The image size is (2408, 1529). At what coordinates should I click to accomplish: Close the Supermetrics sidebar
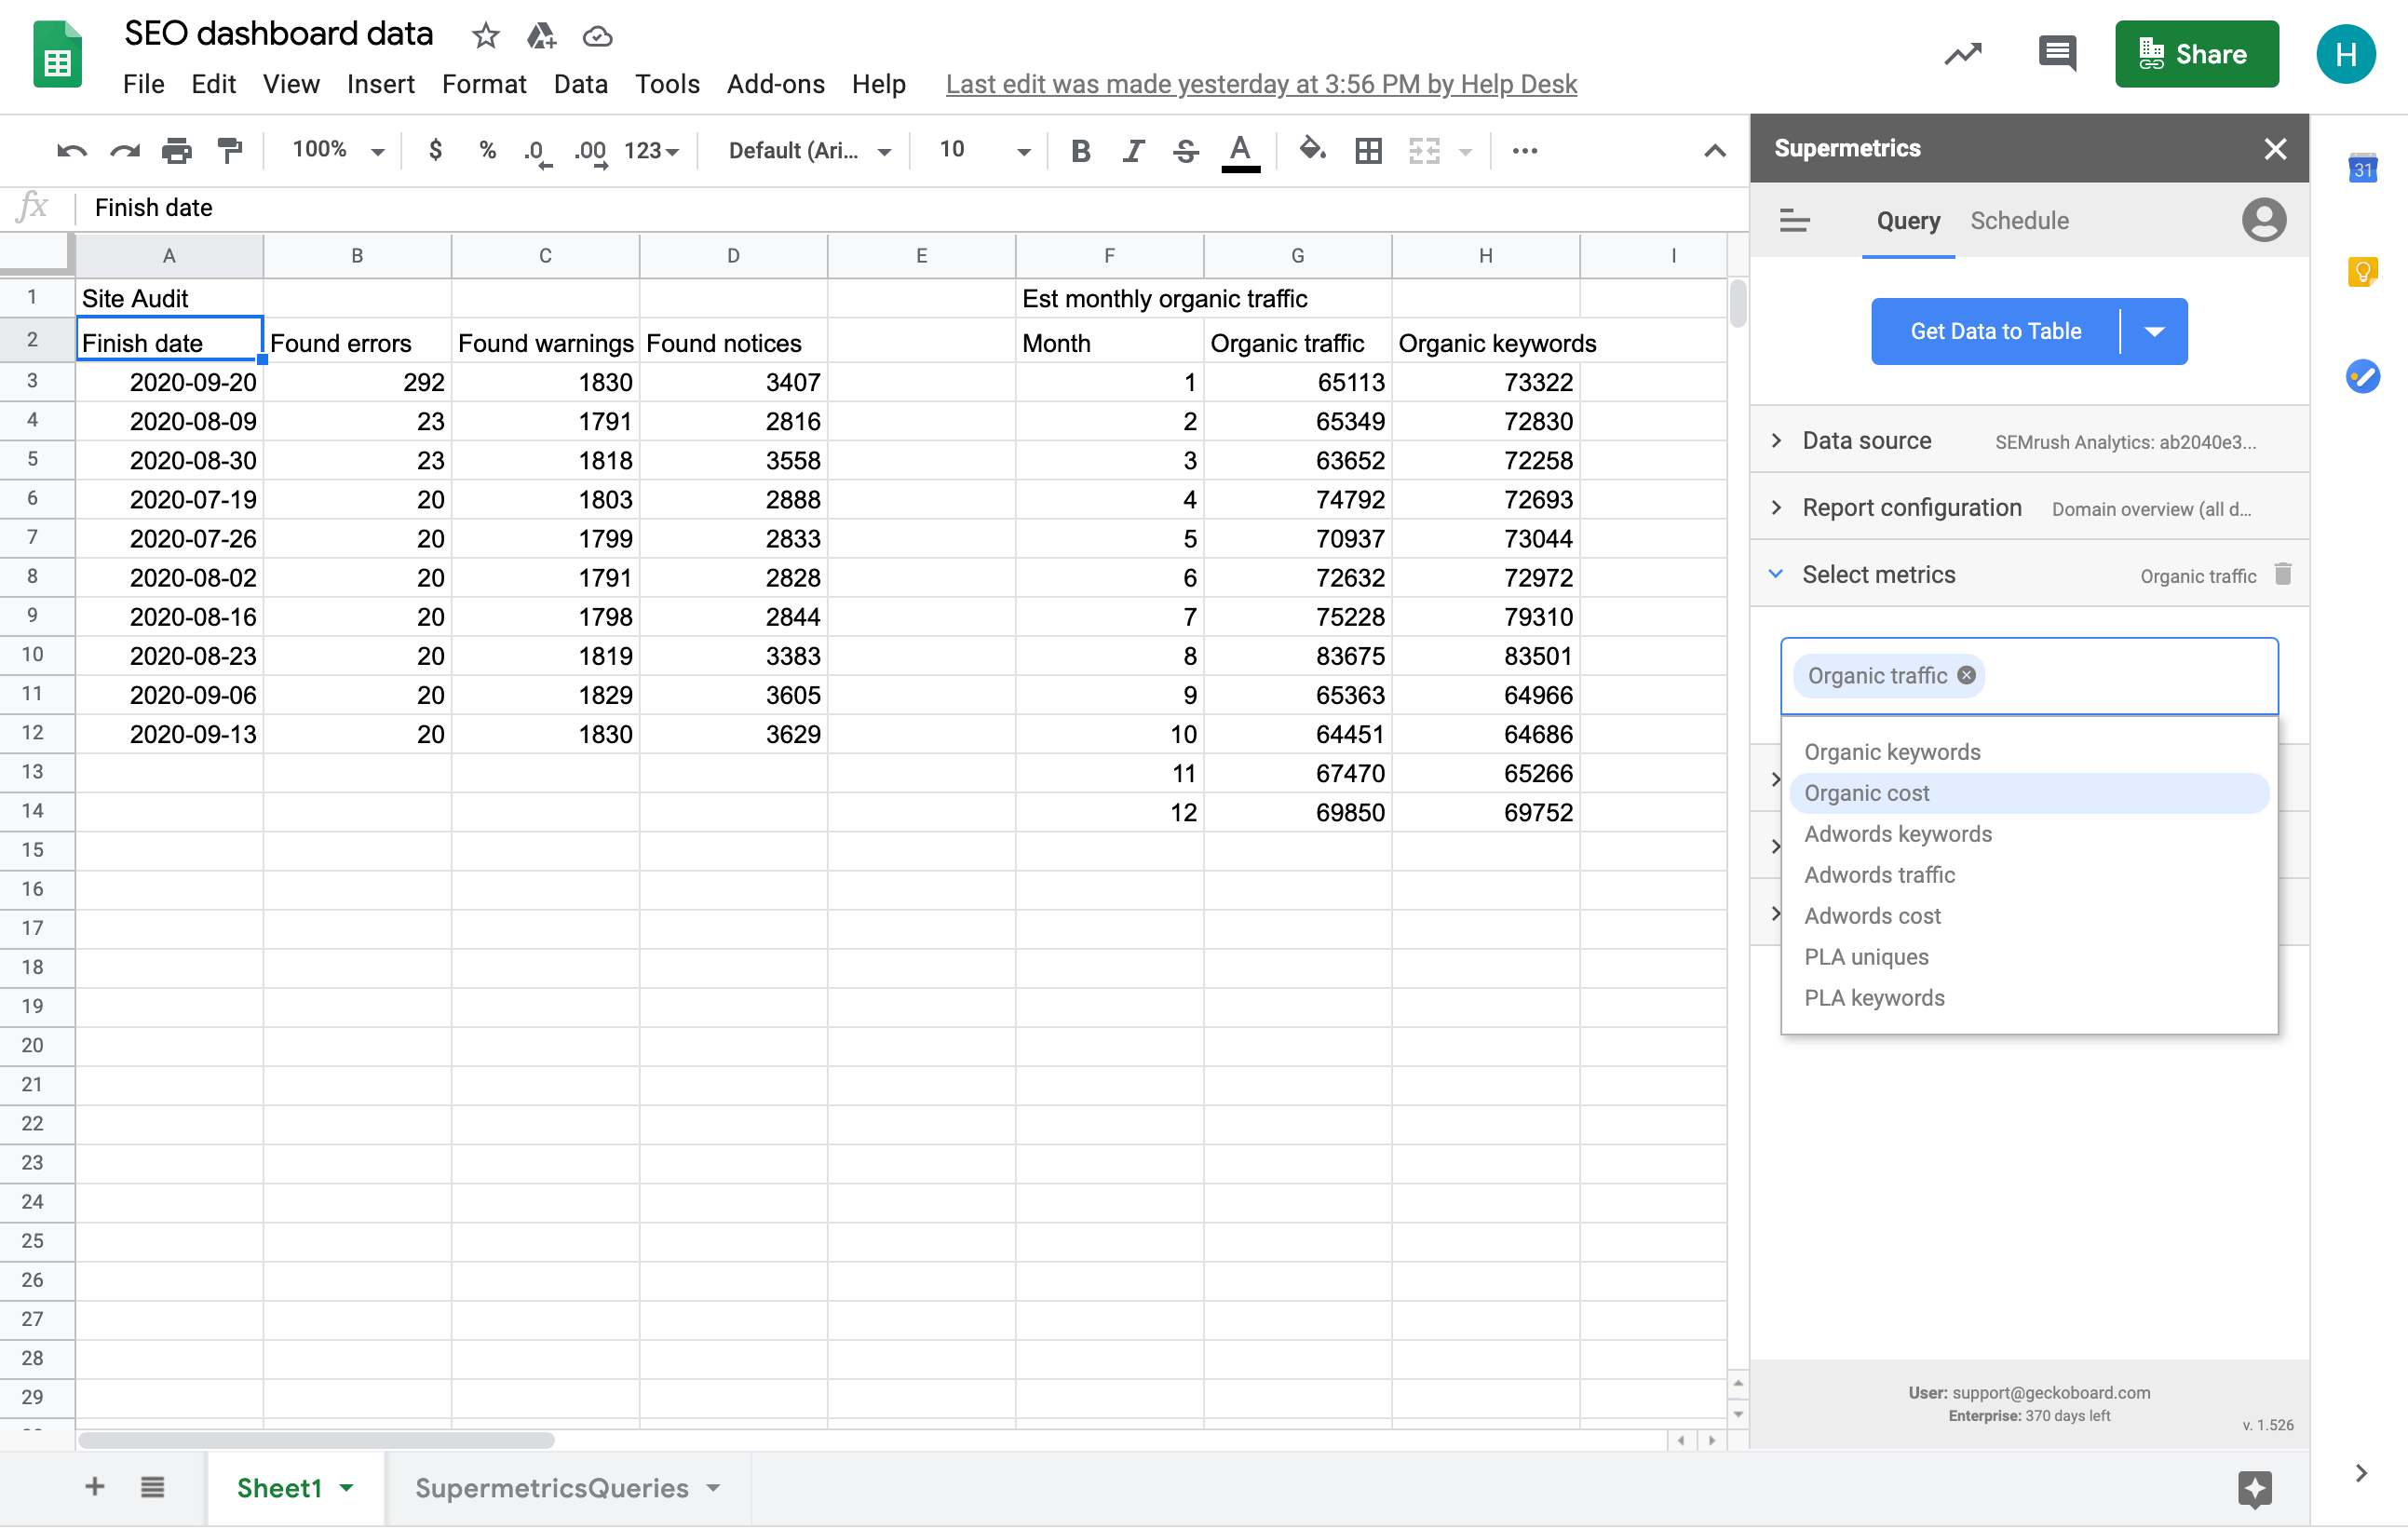2275,149
